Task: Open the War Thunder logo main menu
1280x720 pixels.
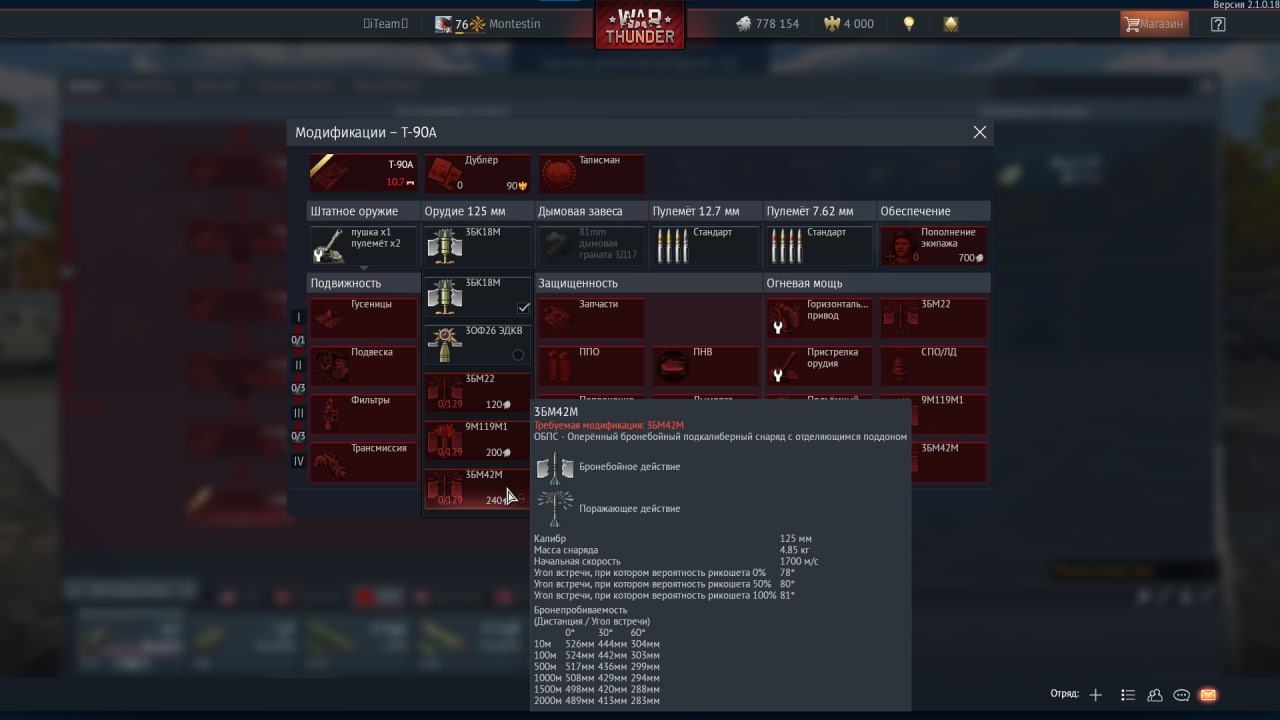Action: [x=640, y=25]
